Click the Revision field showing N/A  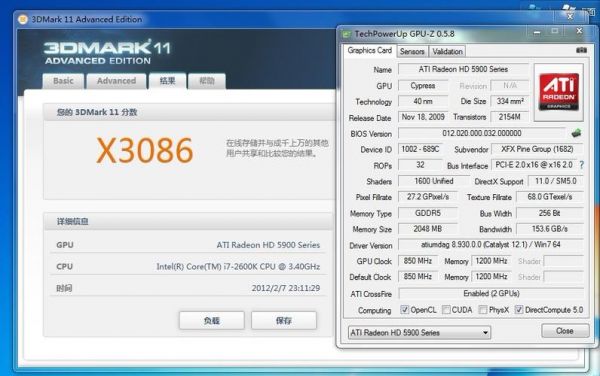(x=510, y=86)
